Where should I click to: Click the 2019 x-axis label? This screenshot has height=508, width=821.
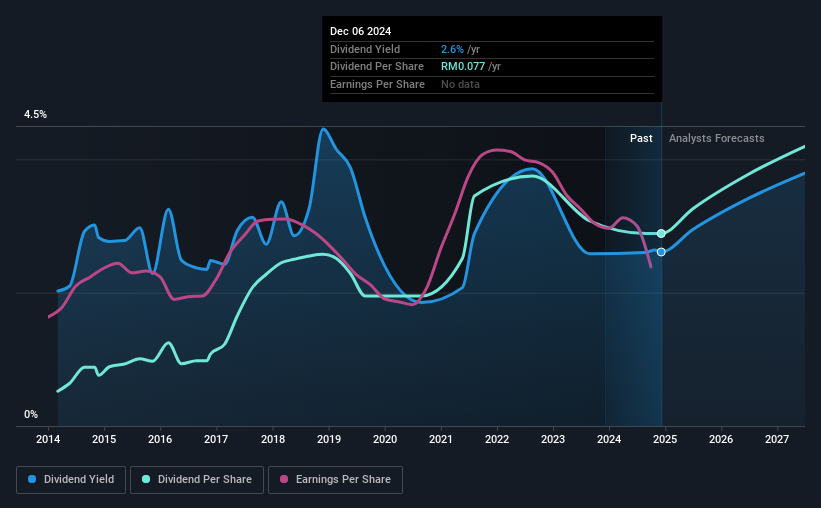pos(329,439)
